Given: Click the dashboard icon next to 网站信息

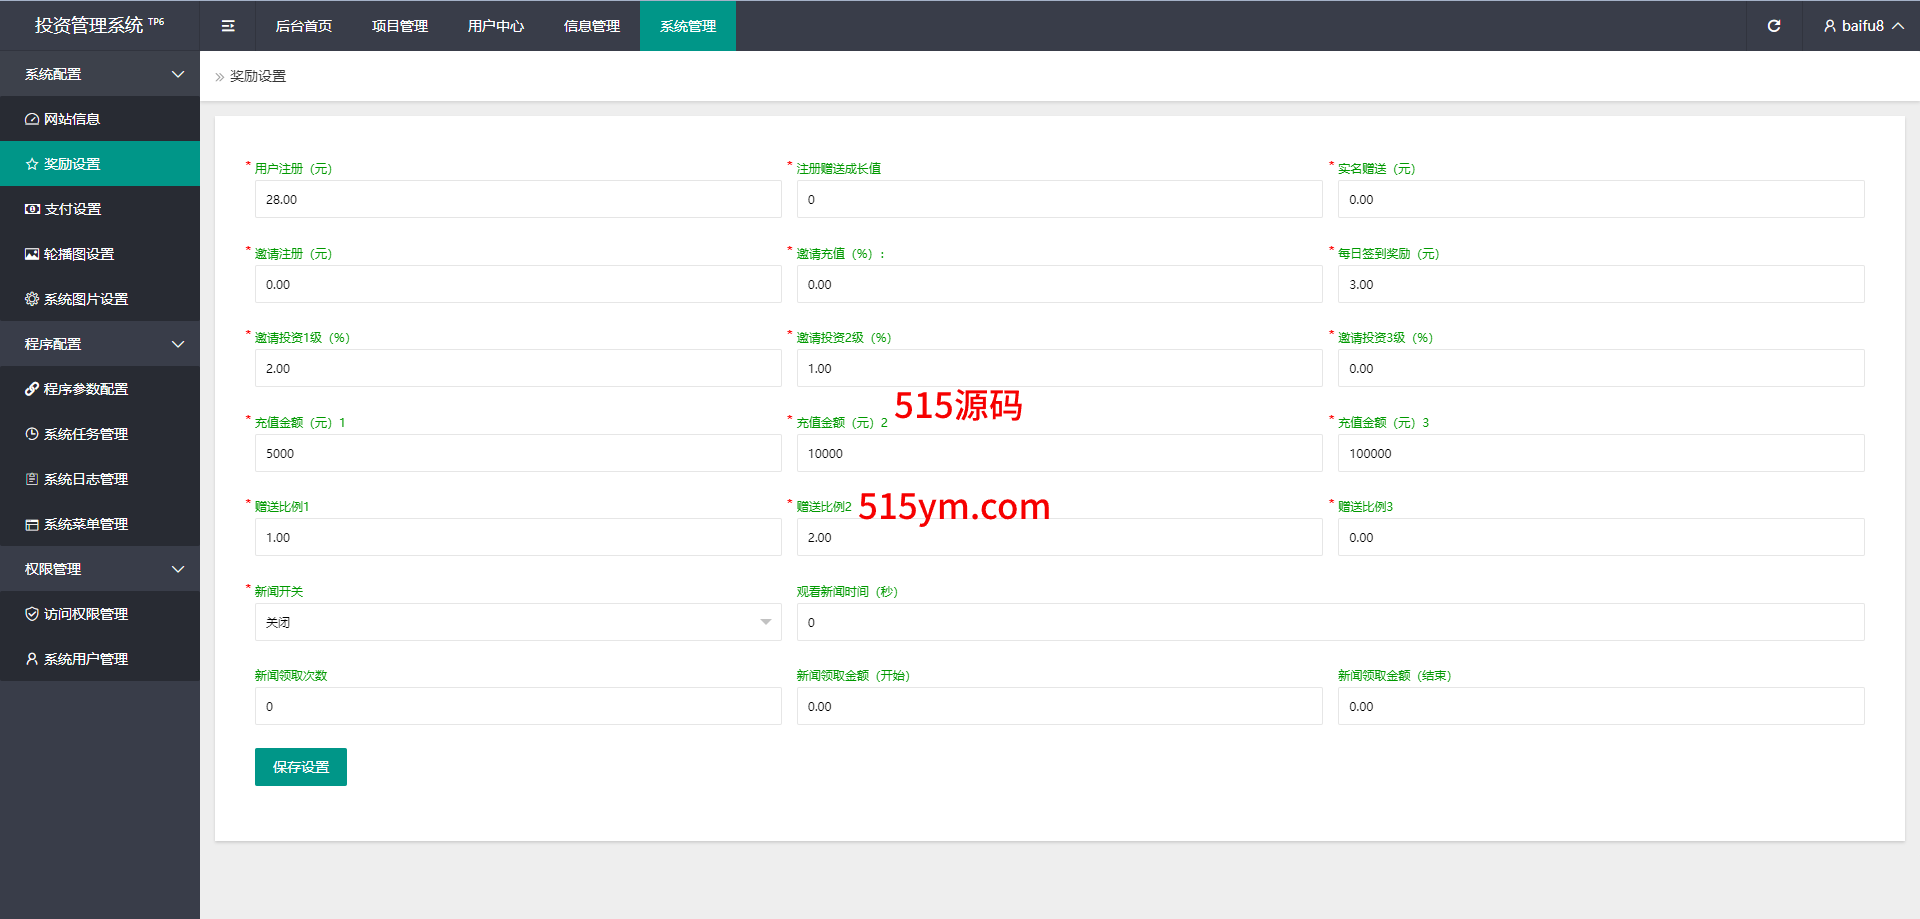Looking at the screenshot, I should [x=32, y=119].
